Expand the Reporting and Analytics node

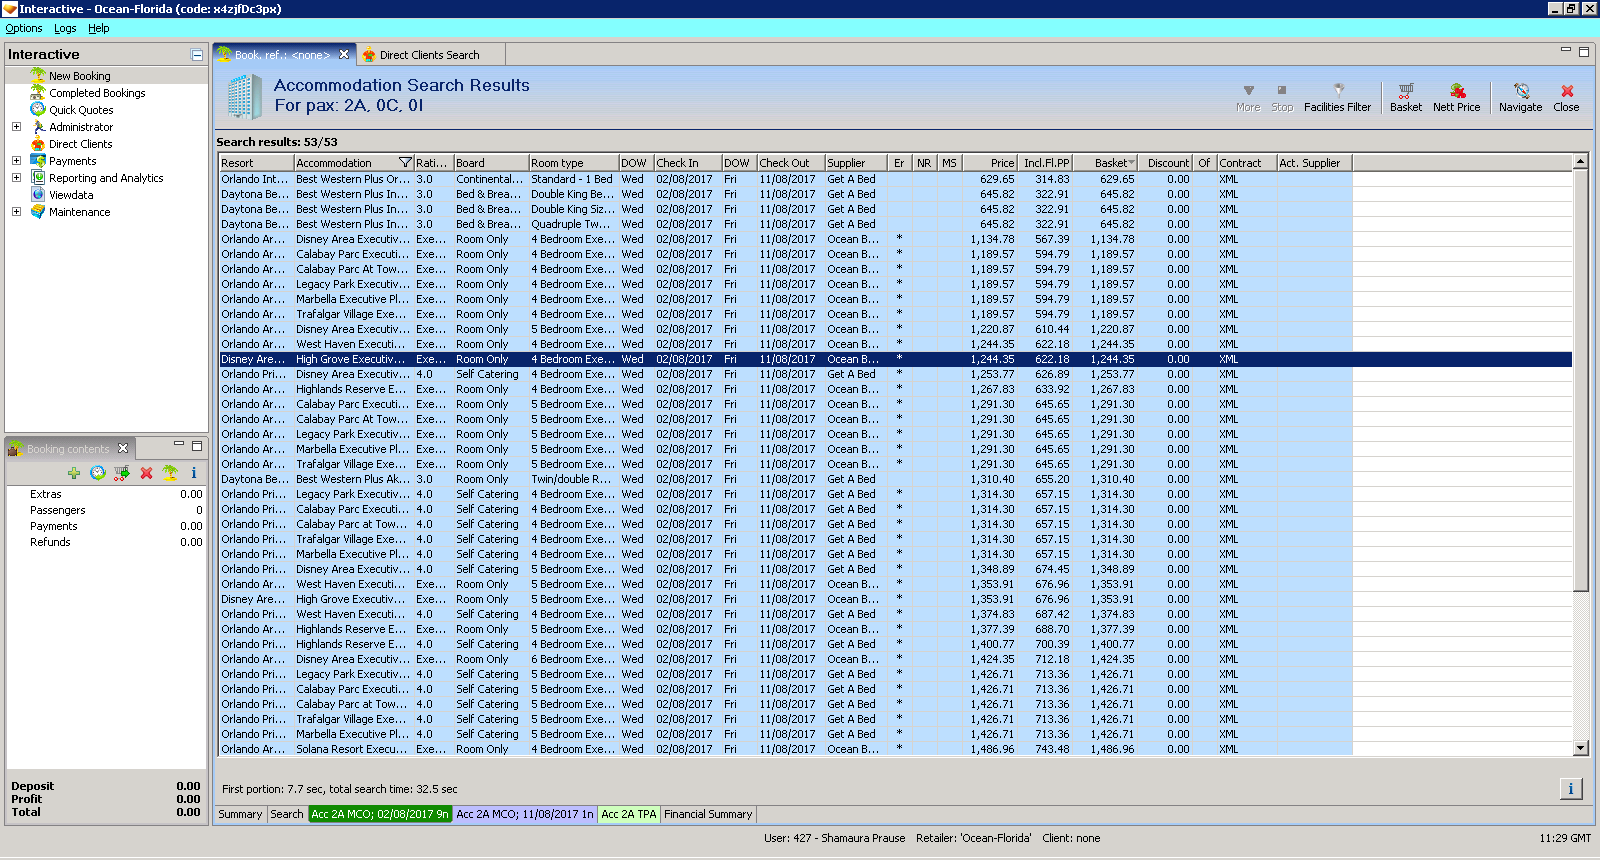16,178
